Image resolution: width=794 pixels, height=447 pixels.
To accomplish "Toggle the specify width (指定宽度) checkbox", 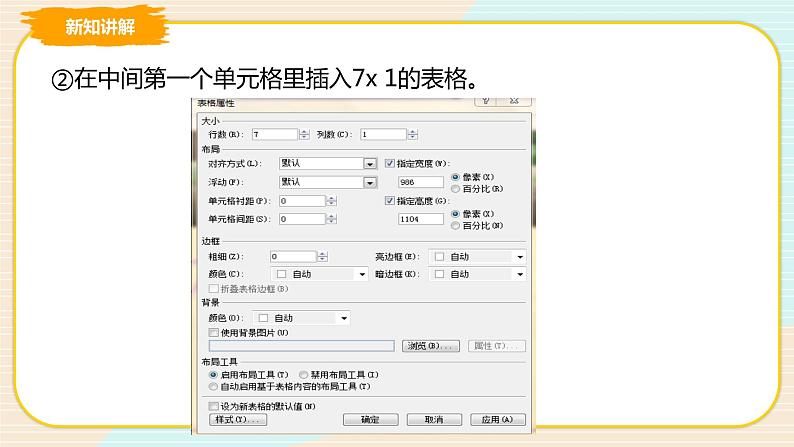I will tap(389, 163).
